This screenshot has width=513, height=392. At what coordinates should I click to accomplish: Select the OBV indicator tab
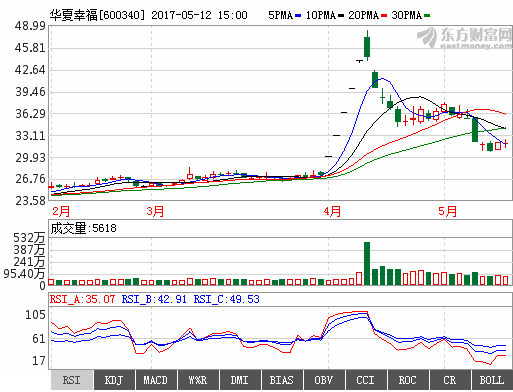tap(324, 380)
